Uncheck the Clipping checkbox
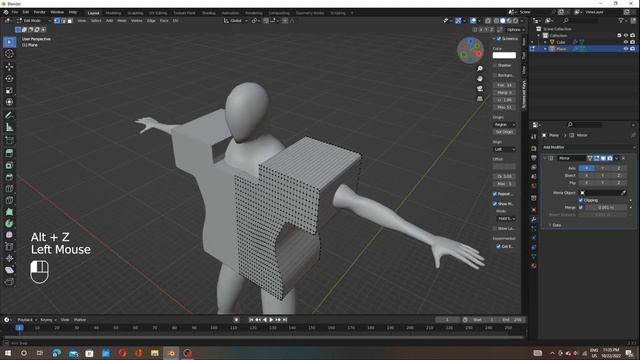640x360 pixels. (x=581, y=200)
